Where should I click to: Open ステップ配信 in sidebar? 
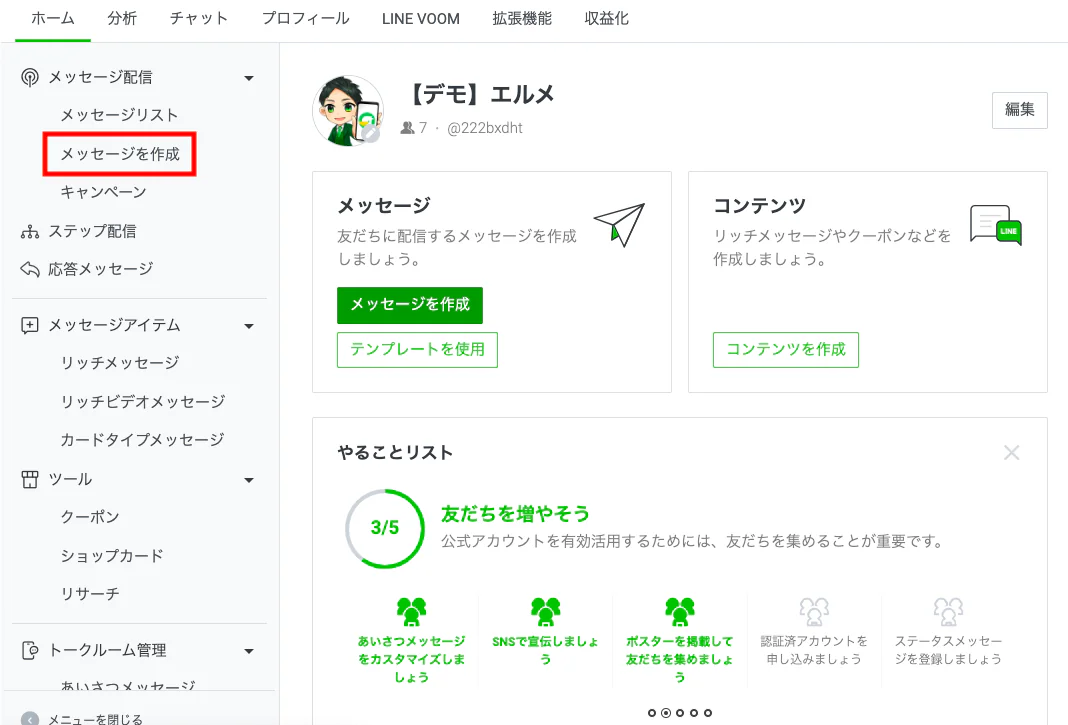(92, 232)
